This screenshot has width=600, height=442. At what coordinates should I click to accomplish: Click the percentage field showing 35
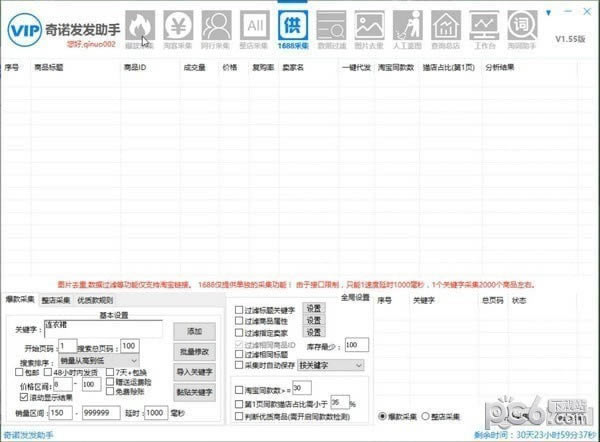pyautogui.click(x=340, y=403)
